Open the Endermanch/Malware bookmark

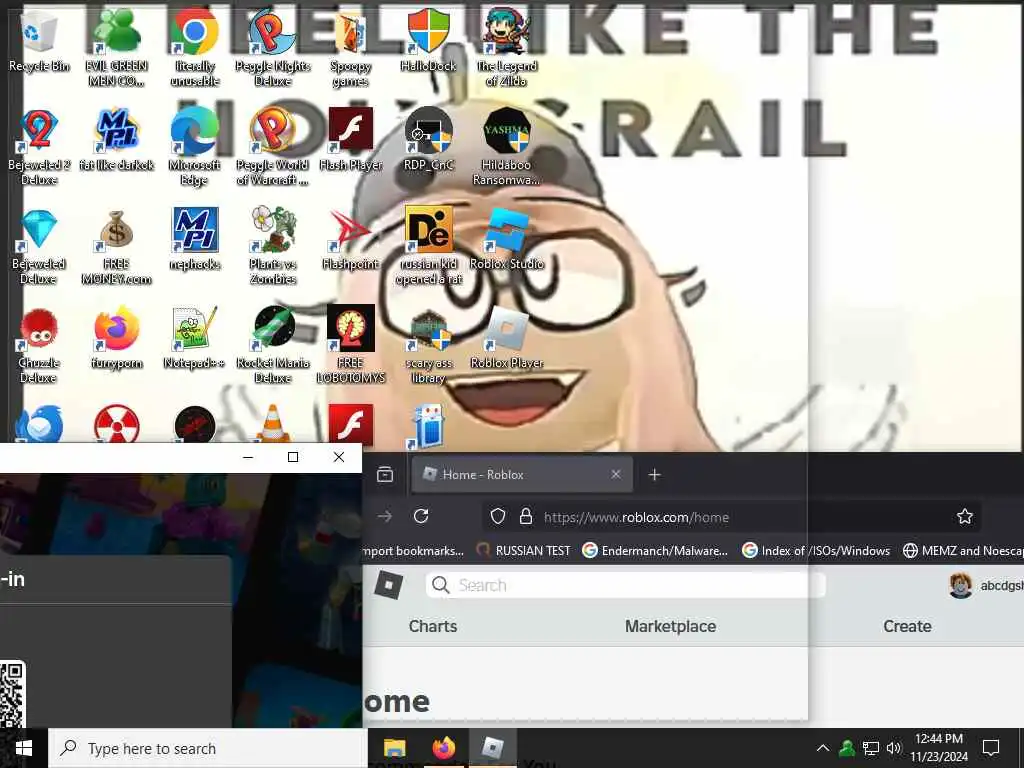[655, 551]
